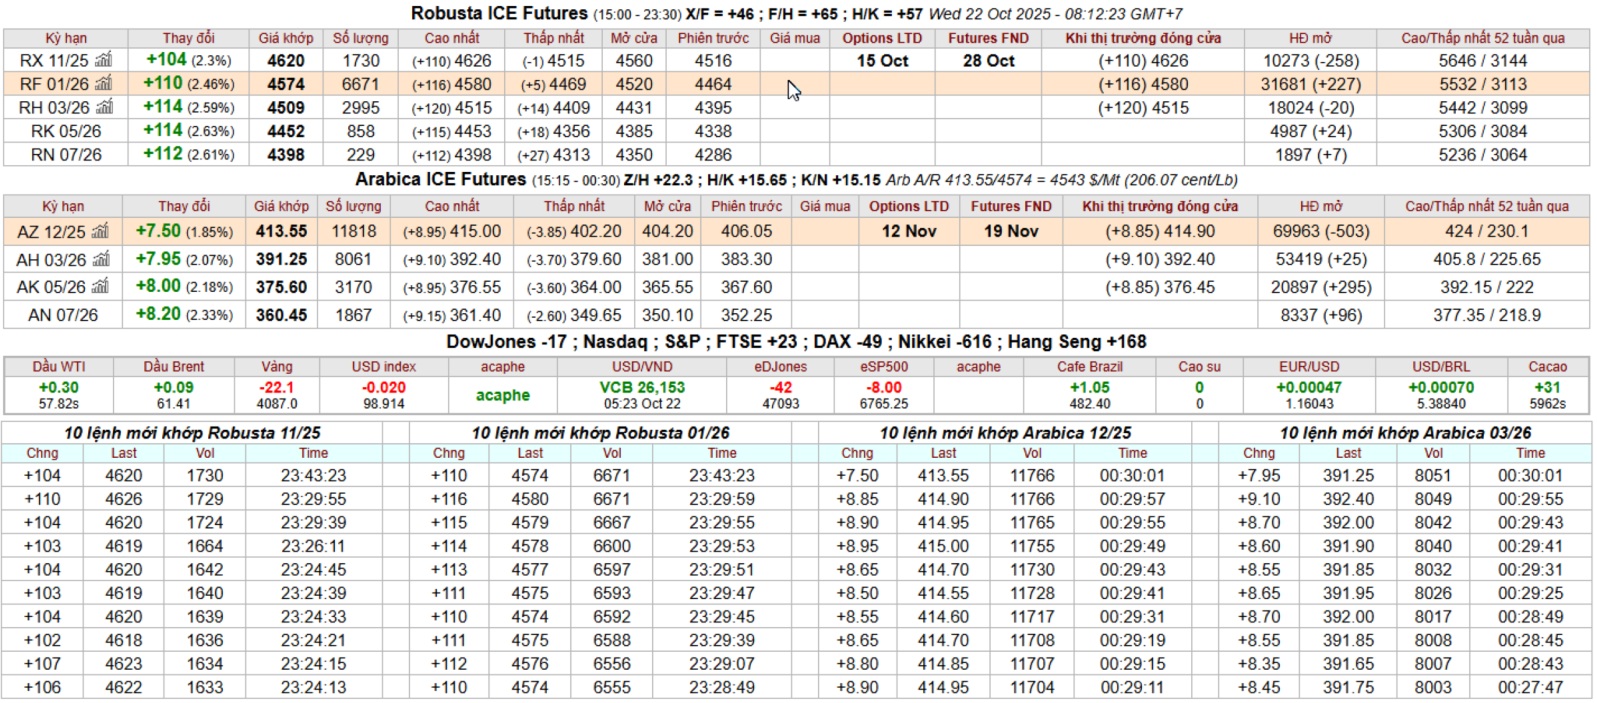Open the chart icon for RF 01/26

pyautogui.click(x=104, y=84)
